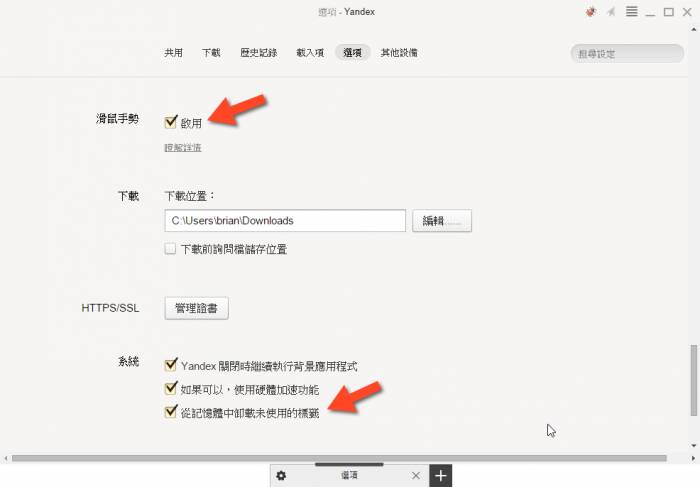Click the gray rocket turbo icon

point(611,12)
